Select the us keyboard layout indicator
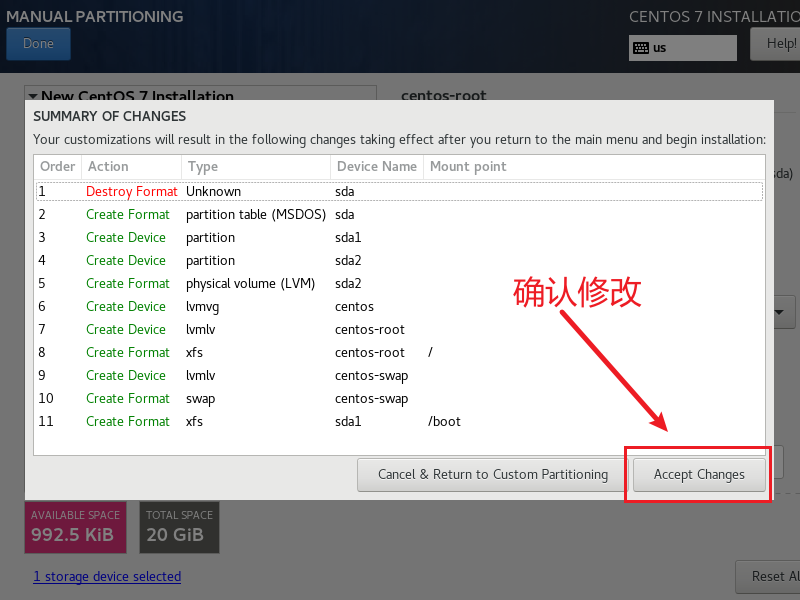Screen dimensions: 800x600 (x=683, y=48)
